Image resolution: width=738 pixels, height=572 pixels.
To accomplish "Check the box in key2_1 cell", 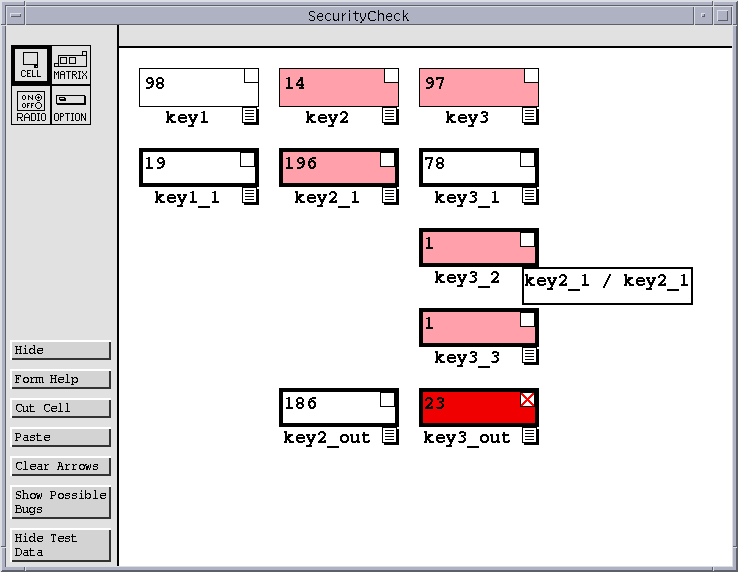I will [x=387, y=160].
